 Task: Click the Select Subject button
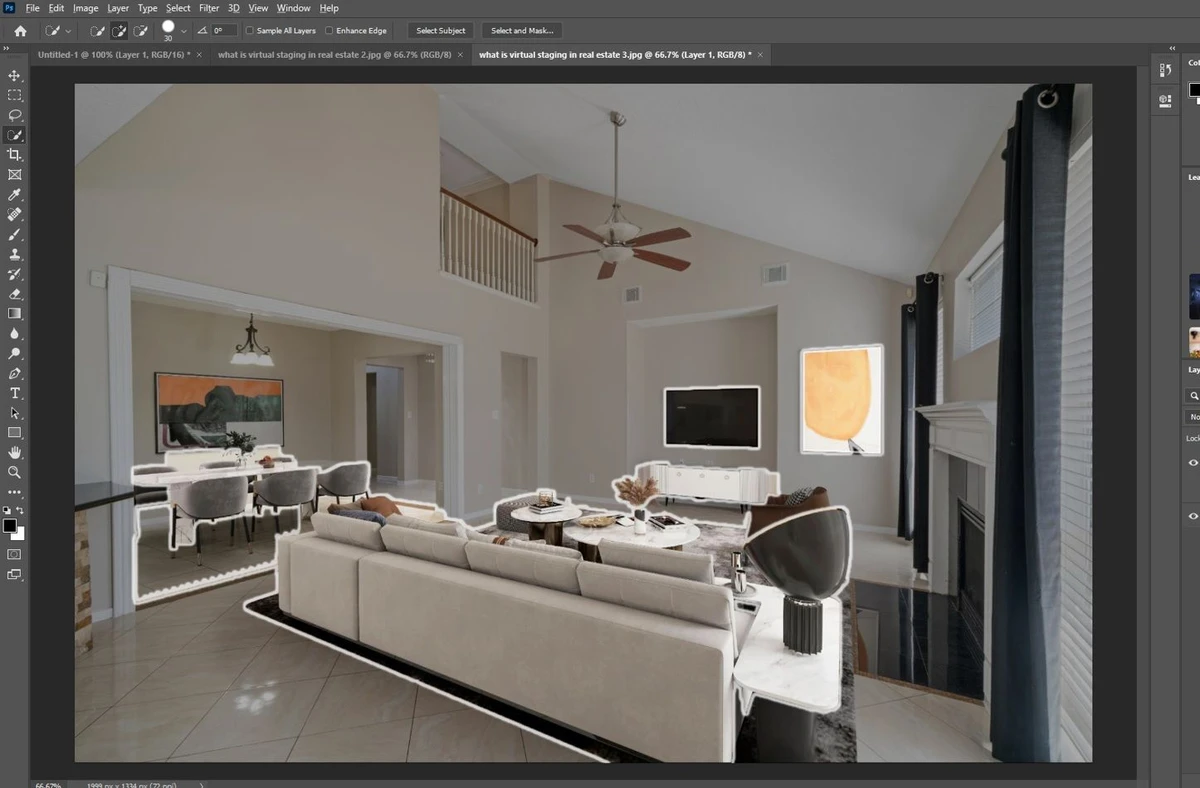pos(440,30)
